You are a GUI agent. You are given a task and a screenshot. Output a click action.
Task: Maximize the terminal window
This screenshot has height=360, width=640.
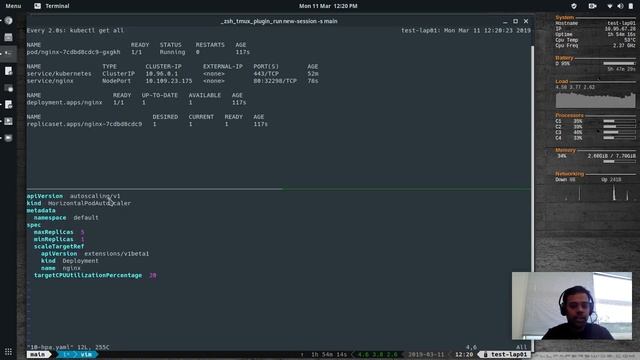pyautogui.click(x=516, y=21)
